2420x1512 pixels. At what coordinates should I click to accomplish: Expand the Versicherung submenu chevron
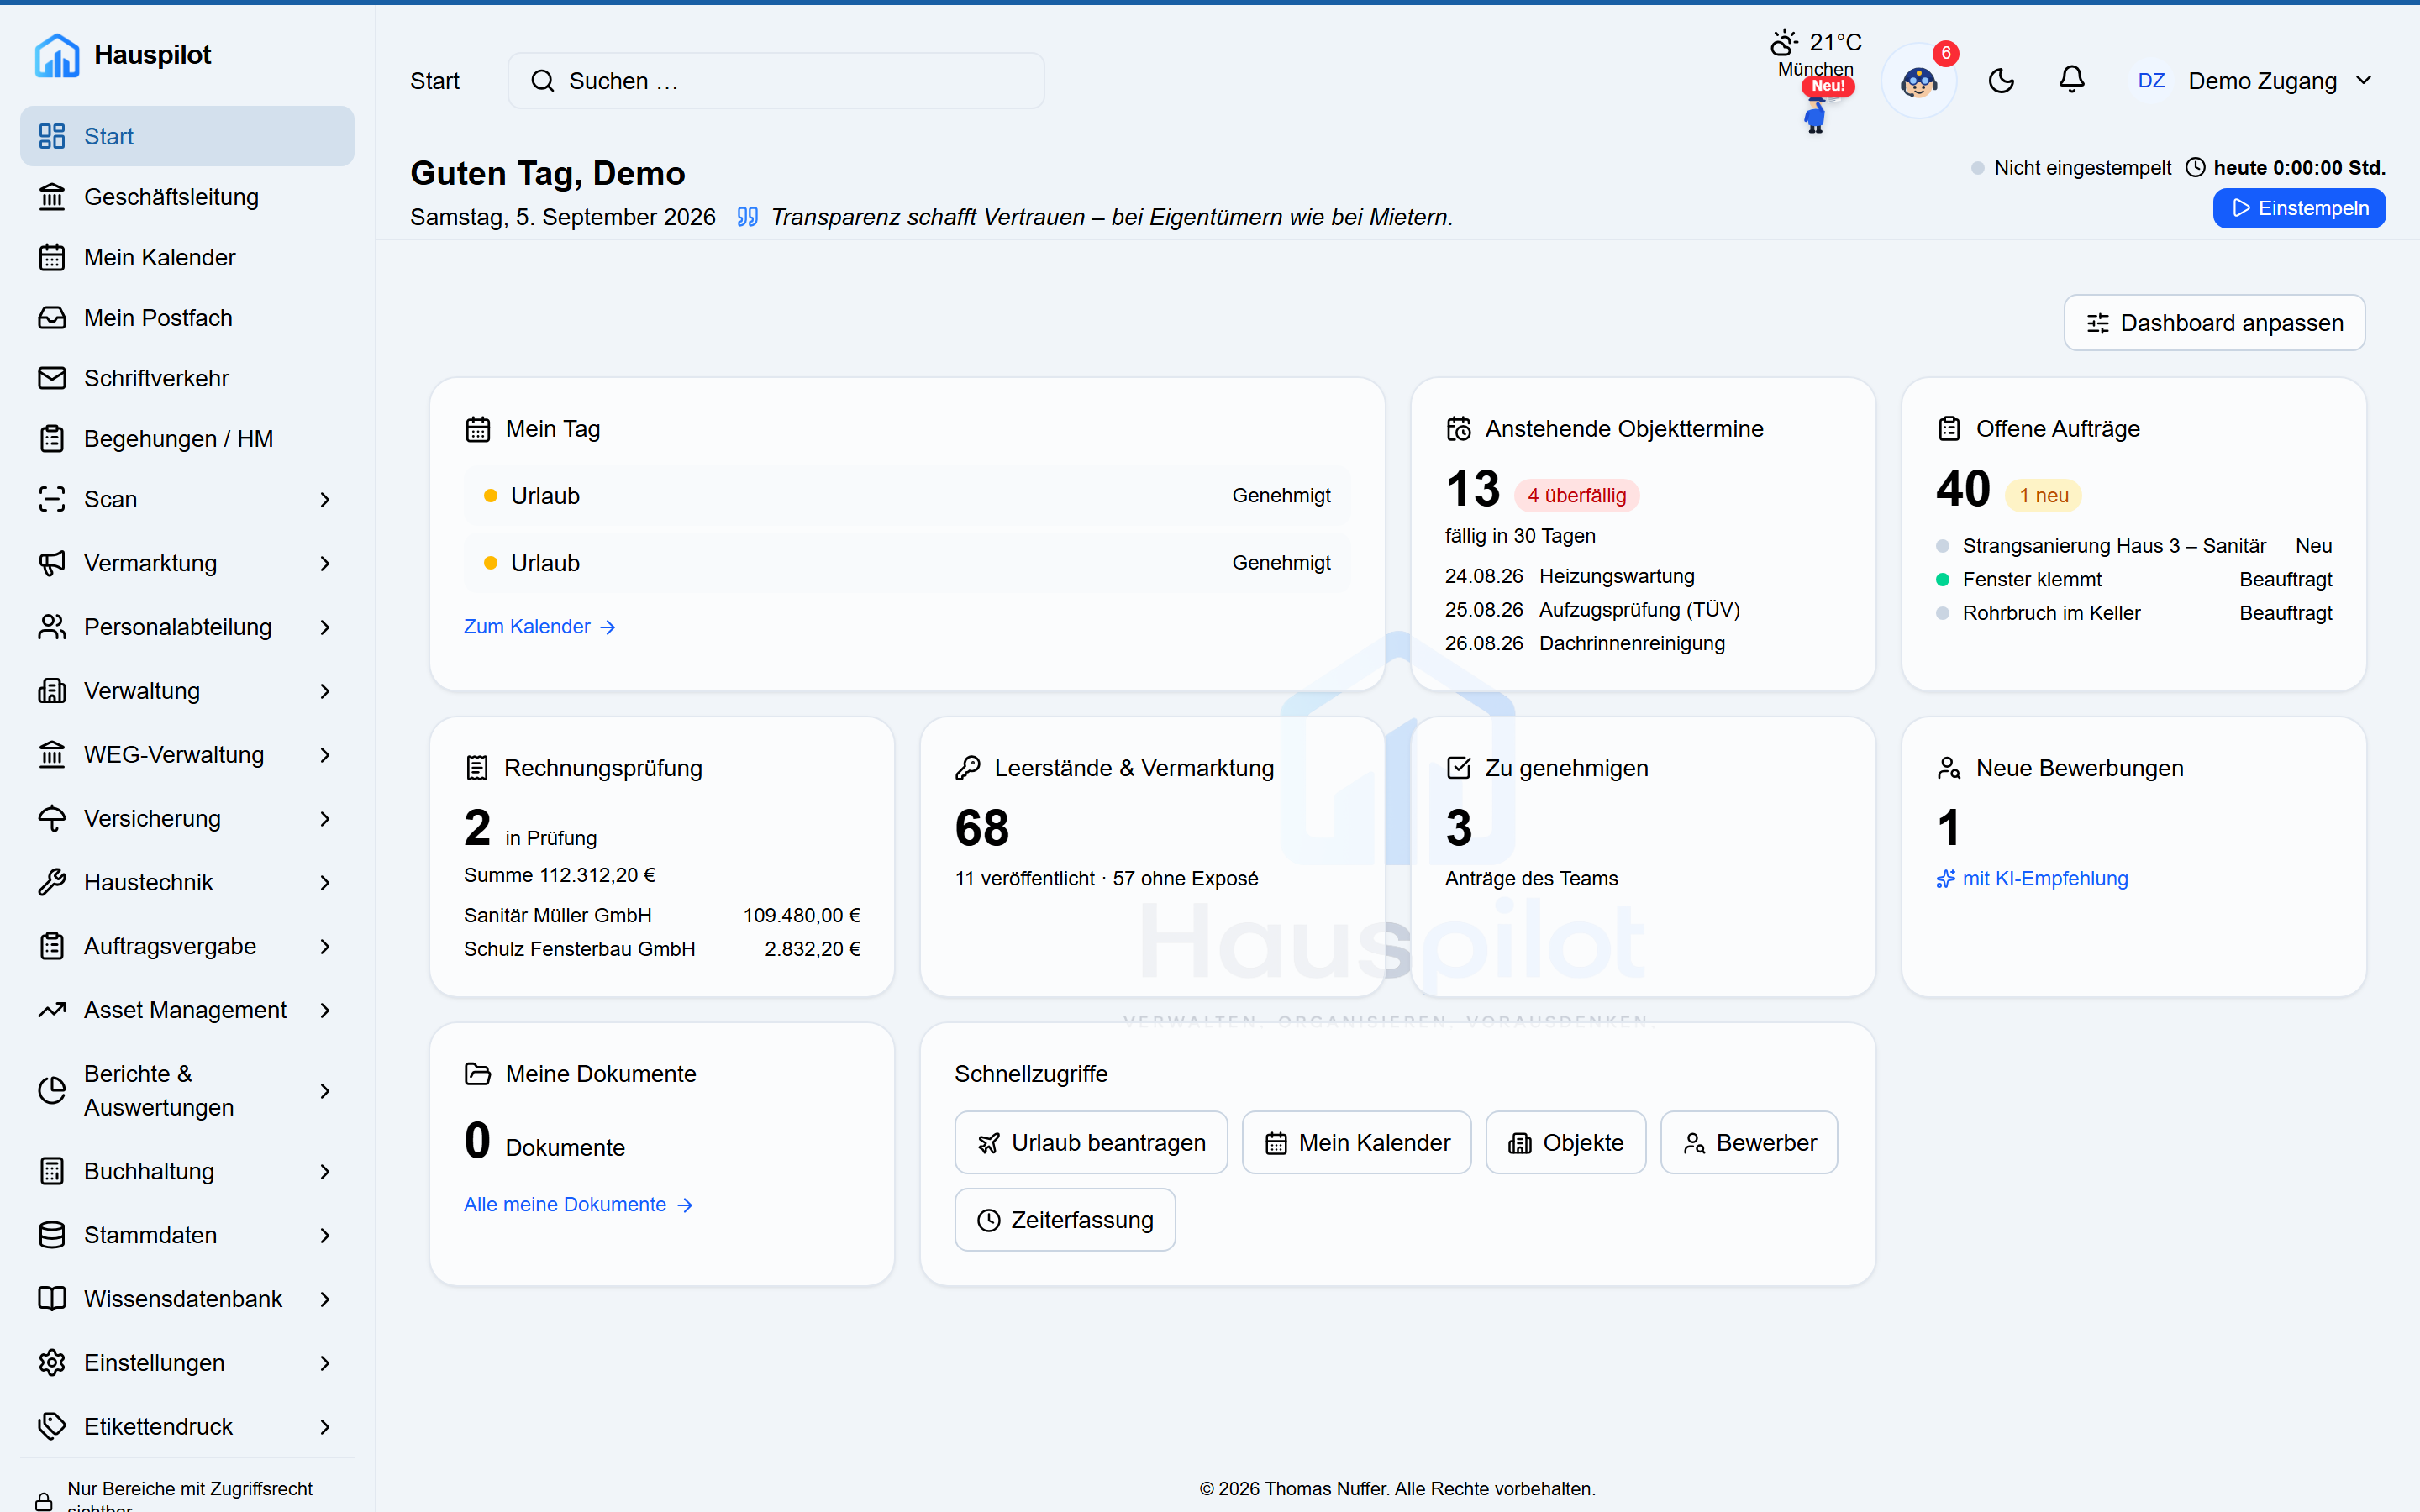325,819
